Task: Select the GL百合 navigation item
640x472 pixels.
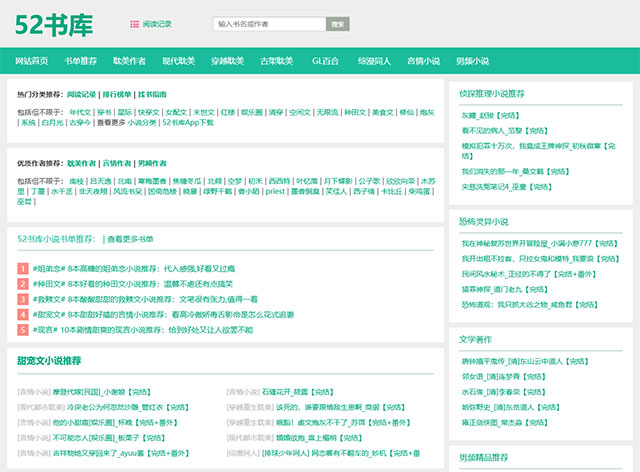Action: [326, 61]
